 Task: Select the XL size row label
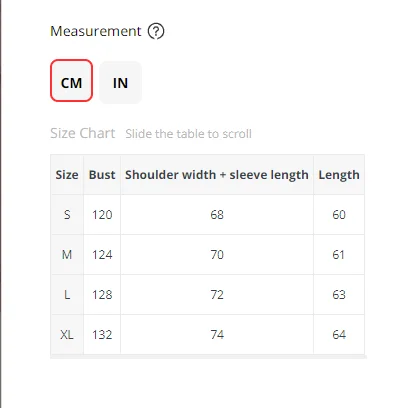(67, 335)
